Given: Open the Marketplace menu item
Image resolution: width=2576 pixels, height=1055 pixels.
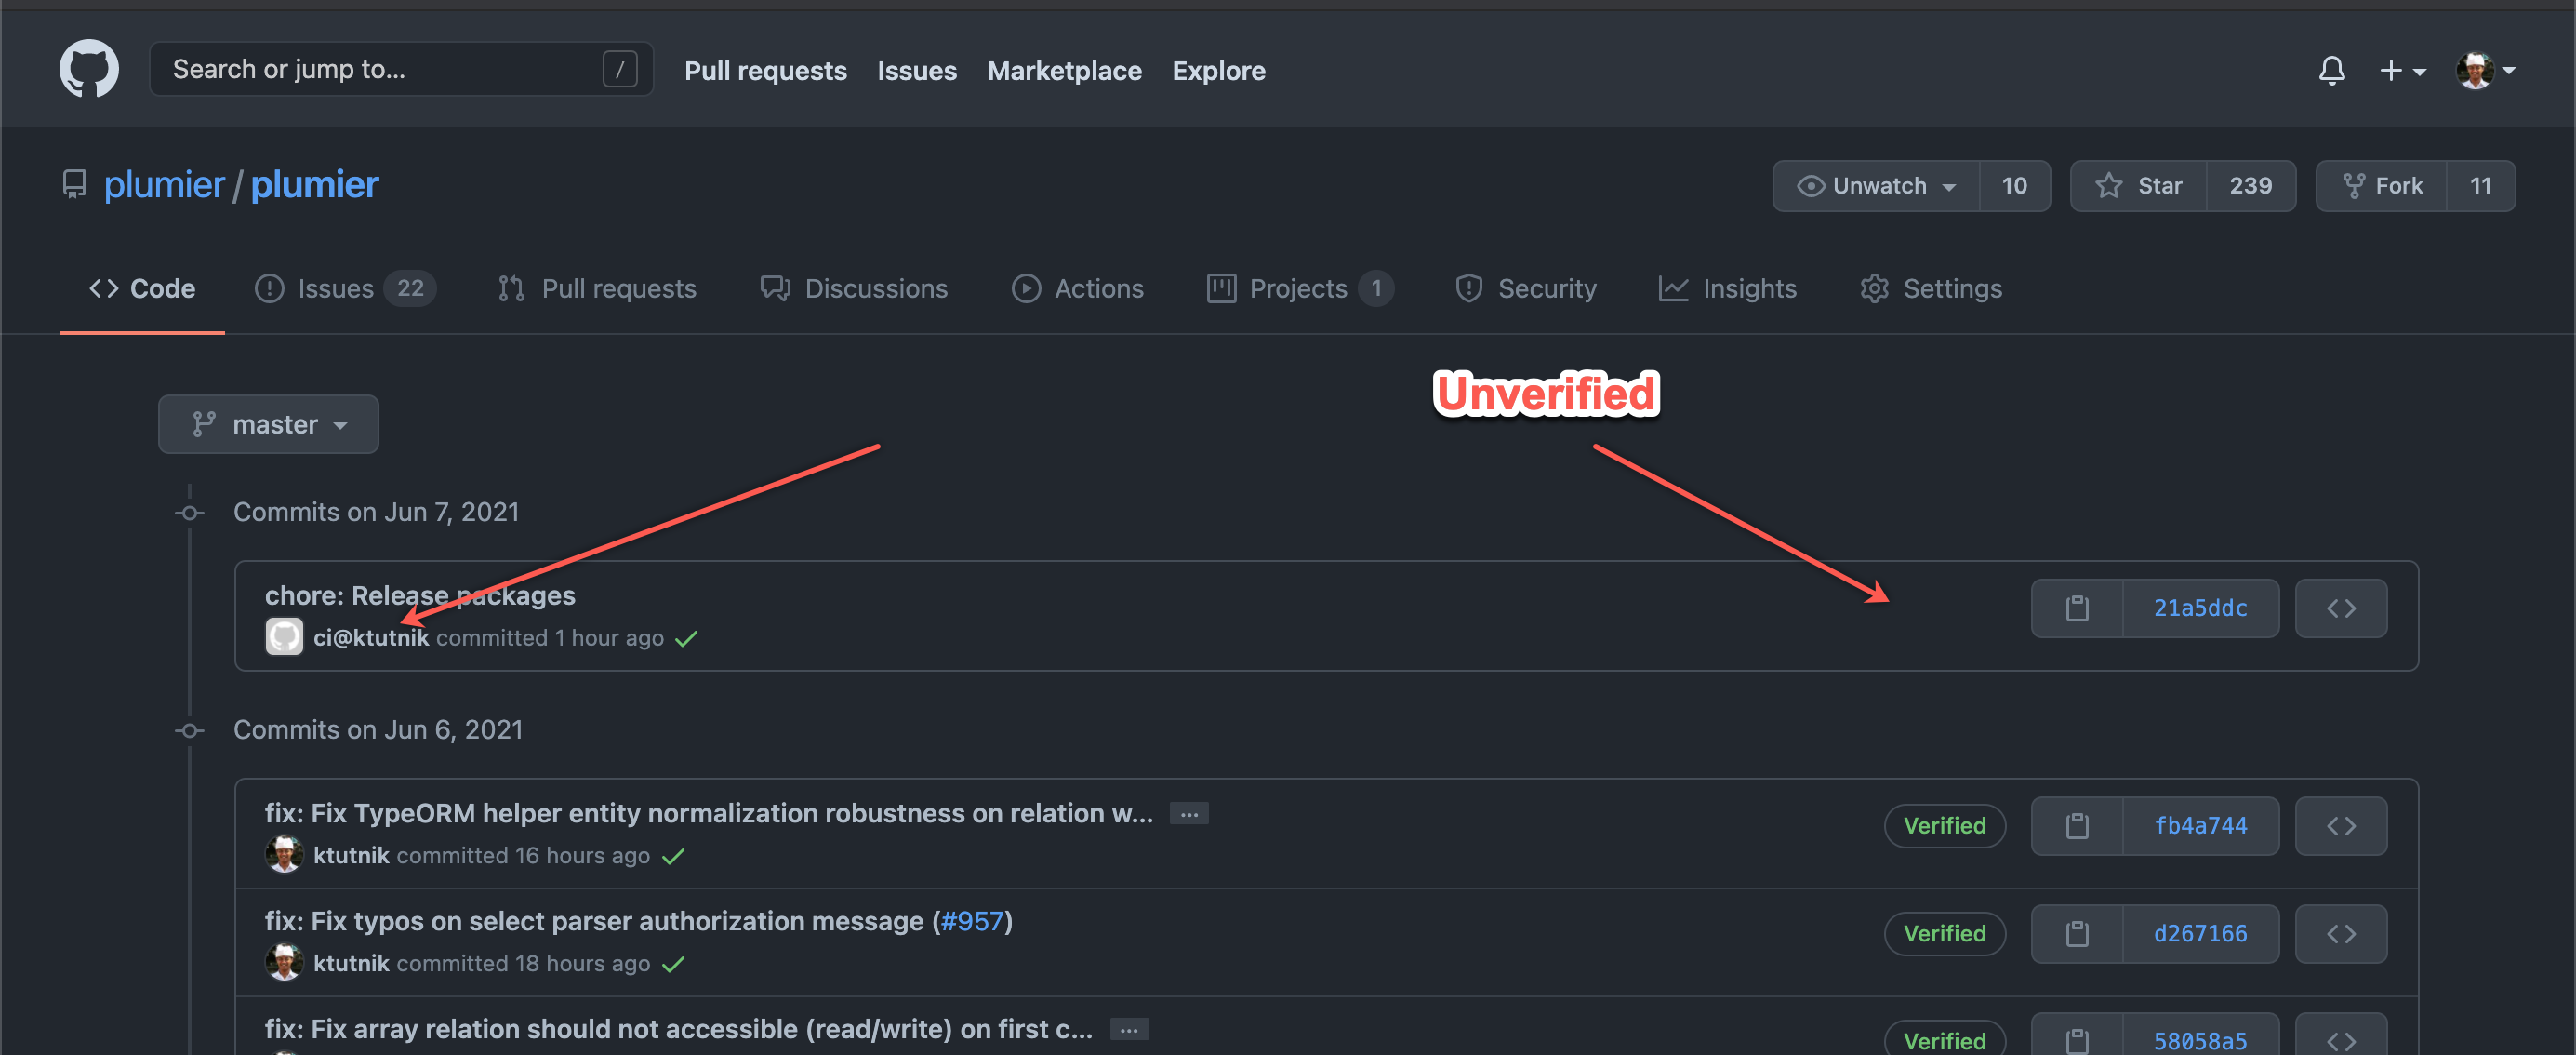Looking at the screenshot, I should 1064,70.
